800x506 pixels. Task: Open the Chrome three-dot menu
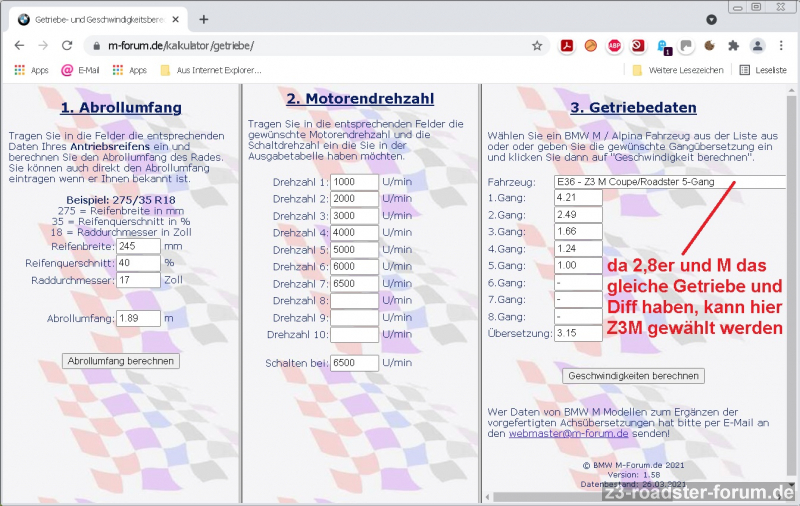pyautogui.click(x=781, y=45)
